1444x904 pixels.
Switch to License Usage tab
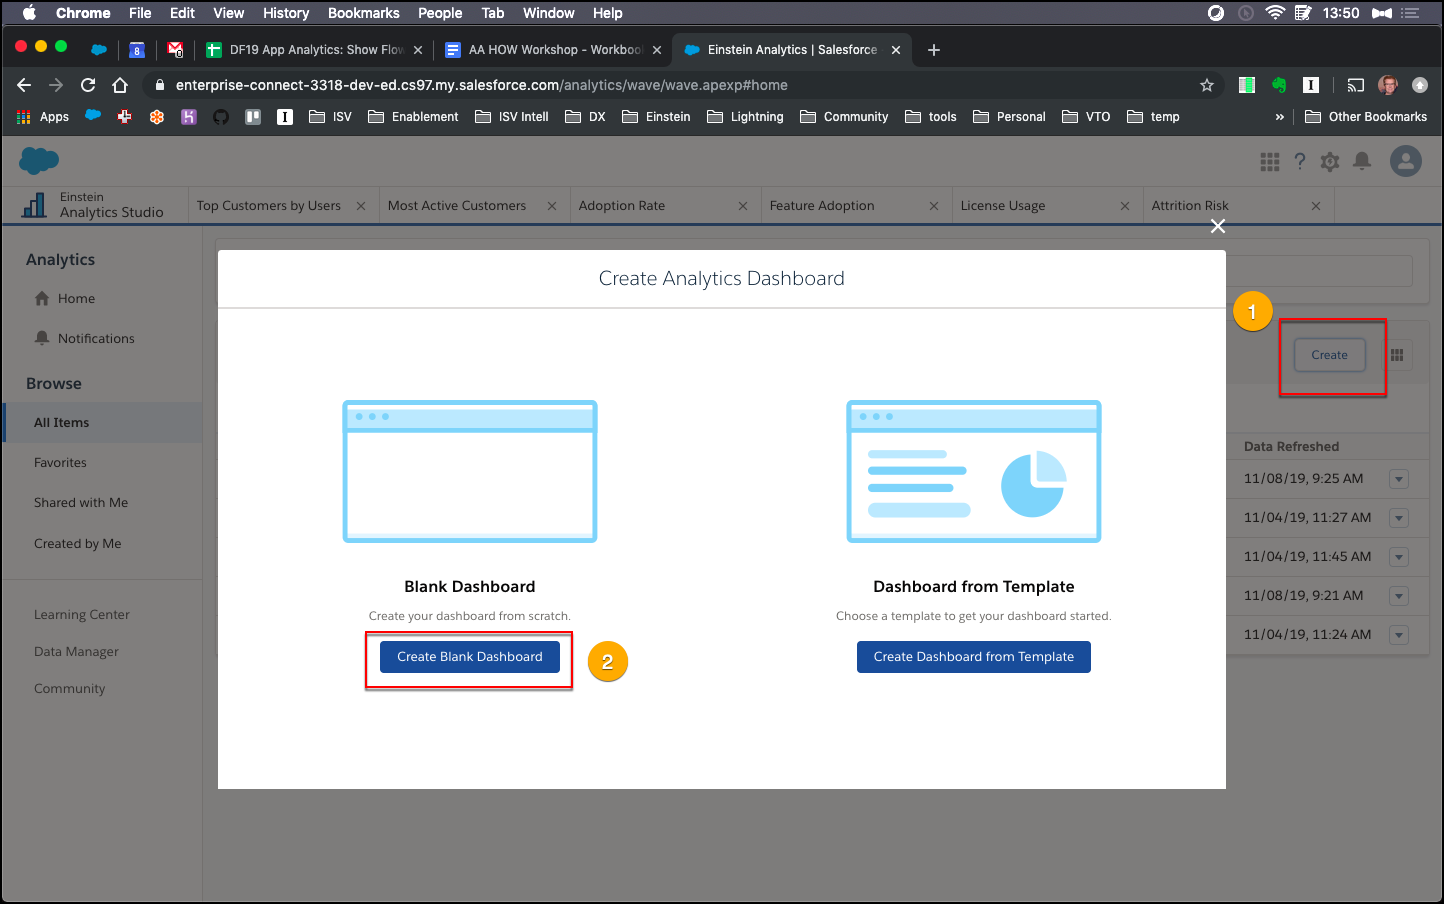[1003, 206]
